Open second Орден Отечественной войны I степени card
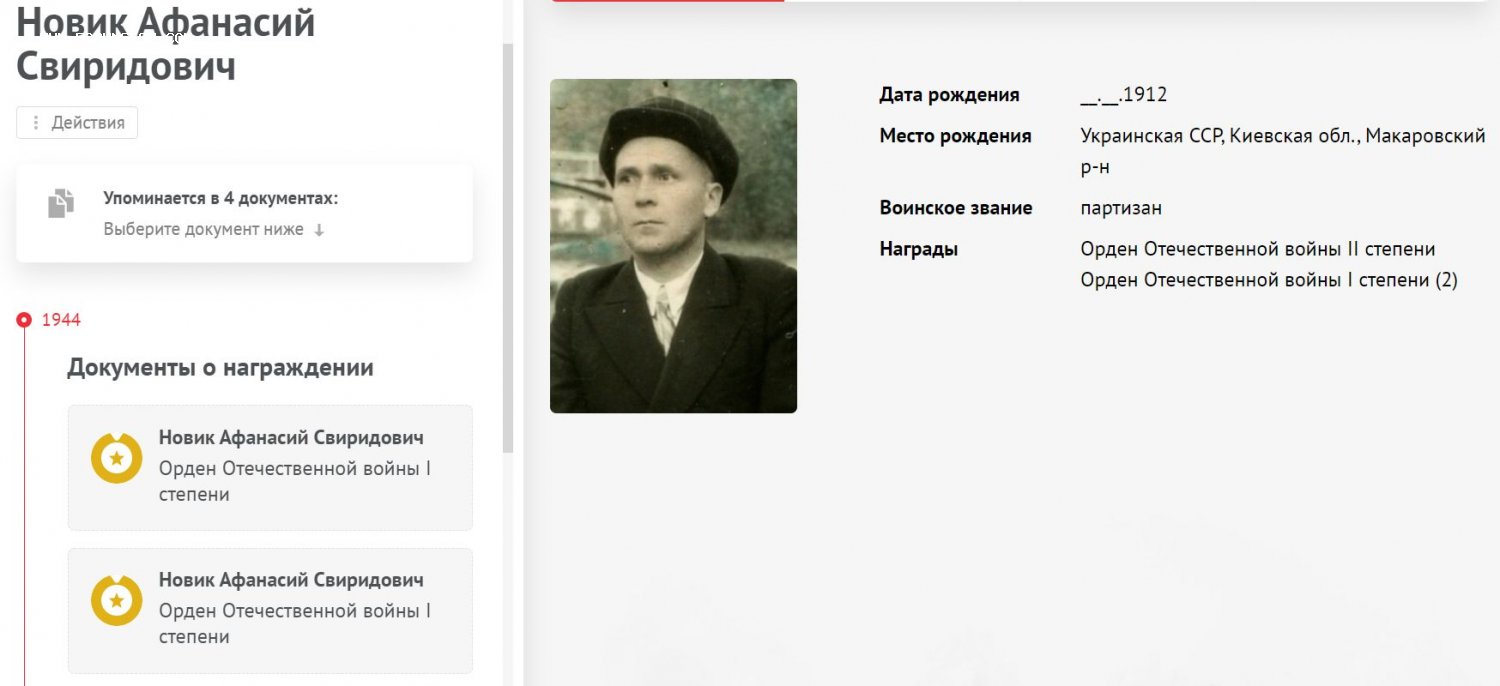Viewport: 1500px width, 686px height. (270, 610)
